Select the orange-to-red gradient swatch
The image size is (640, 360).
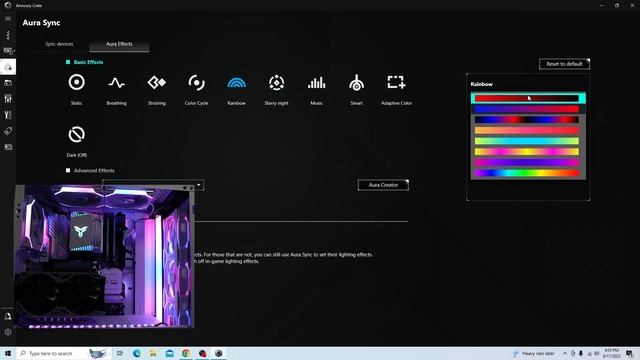pos(527,130)
